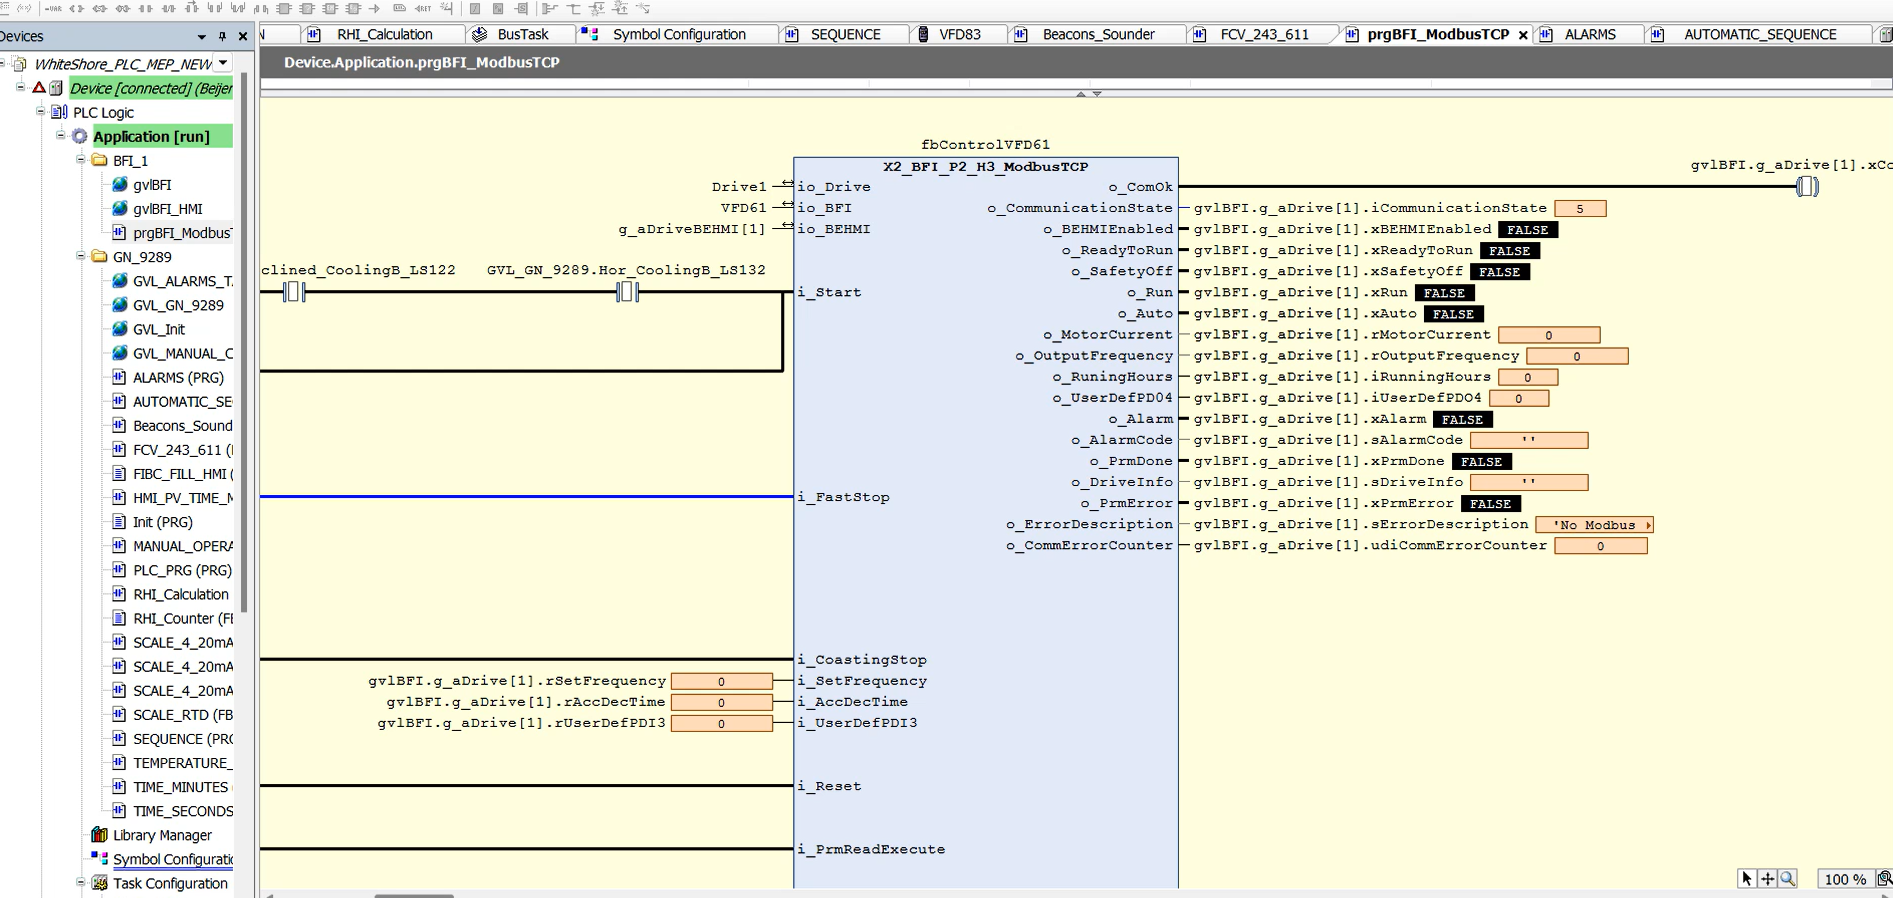
Task: Select the pointer selection tool
Action: click(x=1747, y=879)
